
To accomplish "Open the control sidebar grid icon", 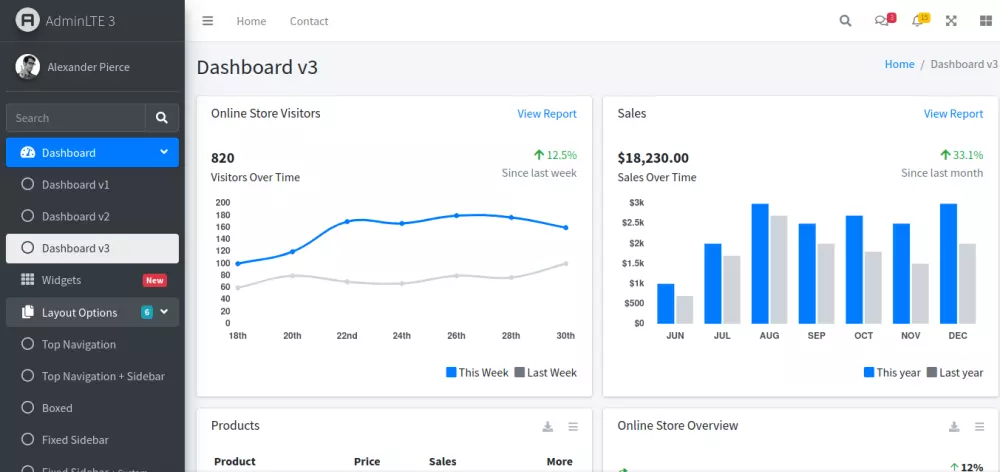I will [x=985, y=21].
